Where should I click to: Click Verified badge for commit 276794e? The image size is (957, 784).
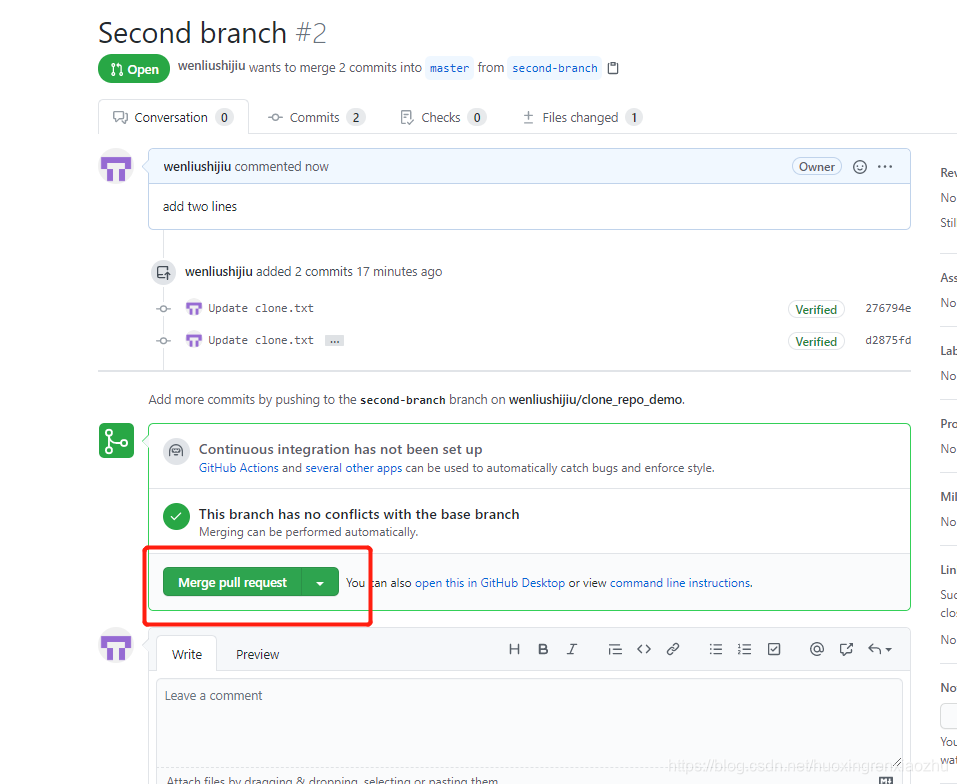(816, 309)
